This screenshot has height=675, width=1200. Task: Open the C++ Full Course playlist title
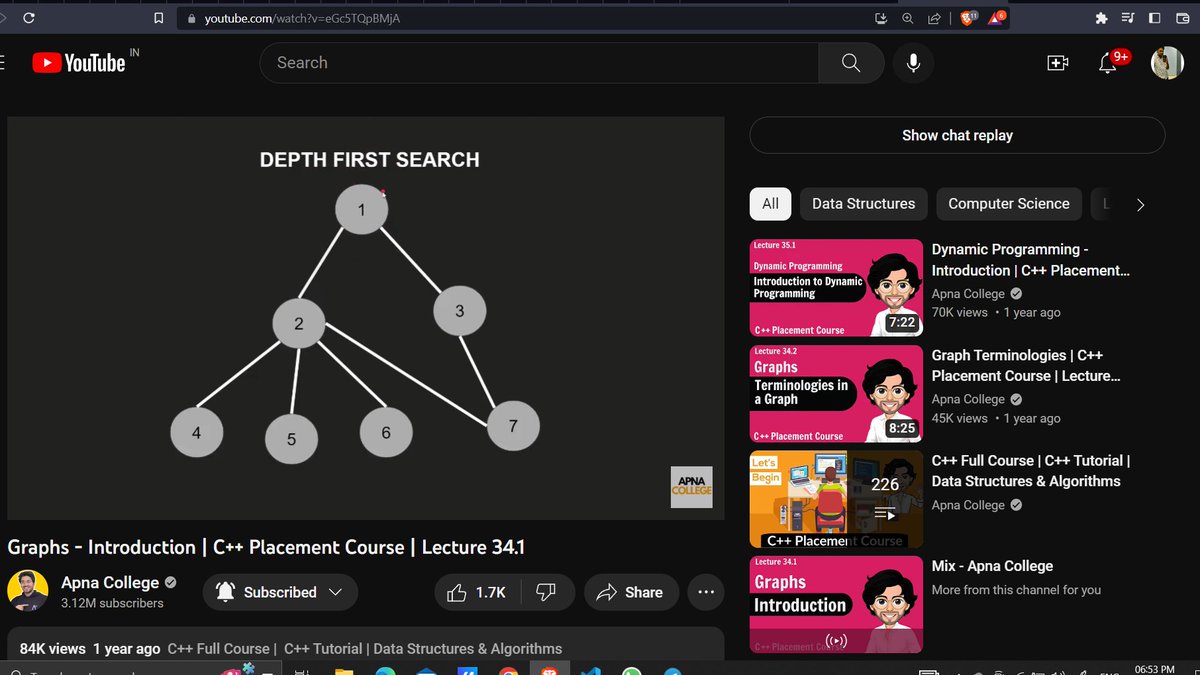click(1031, 471)
